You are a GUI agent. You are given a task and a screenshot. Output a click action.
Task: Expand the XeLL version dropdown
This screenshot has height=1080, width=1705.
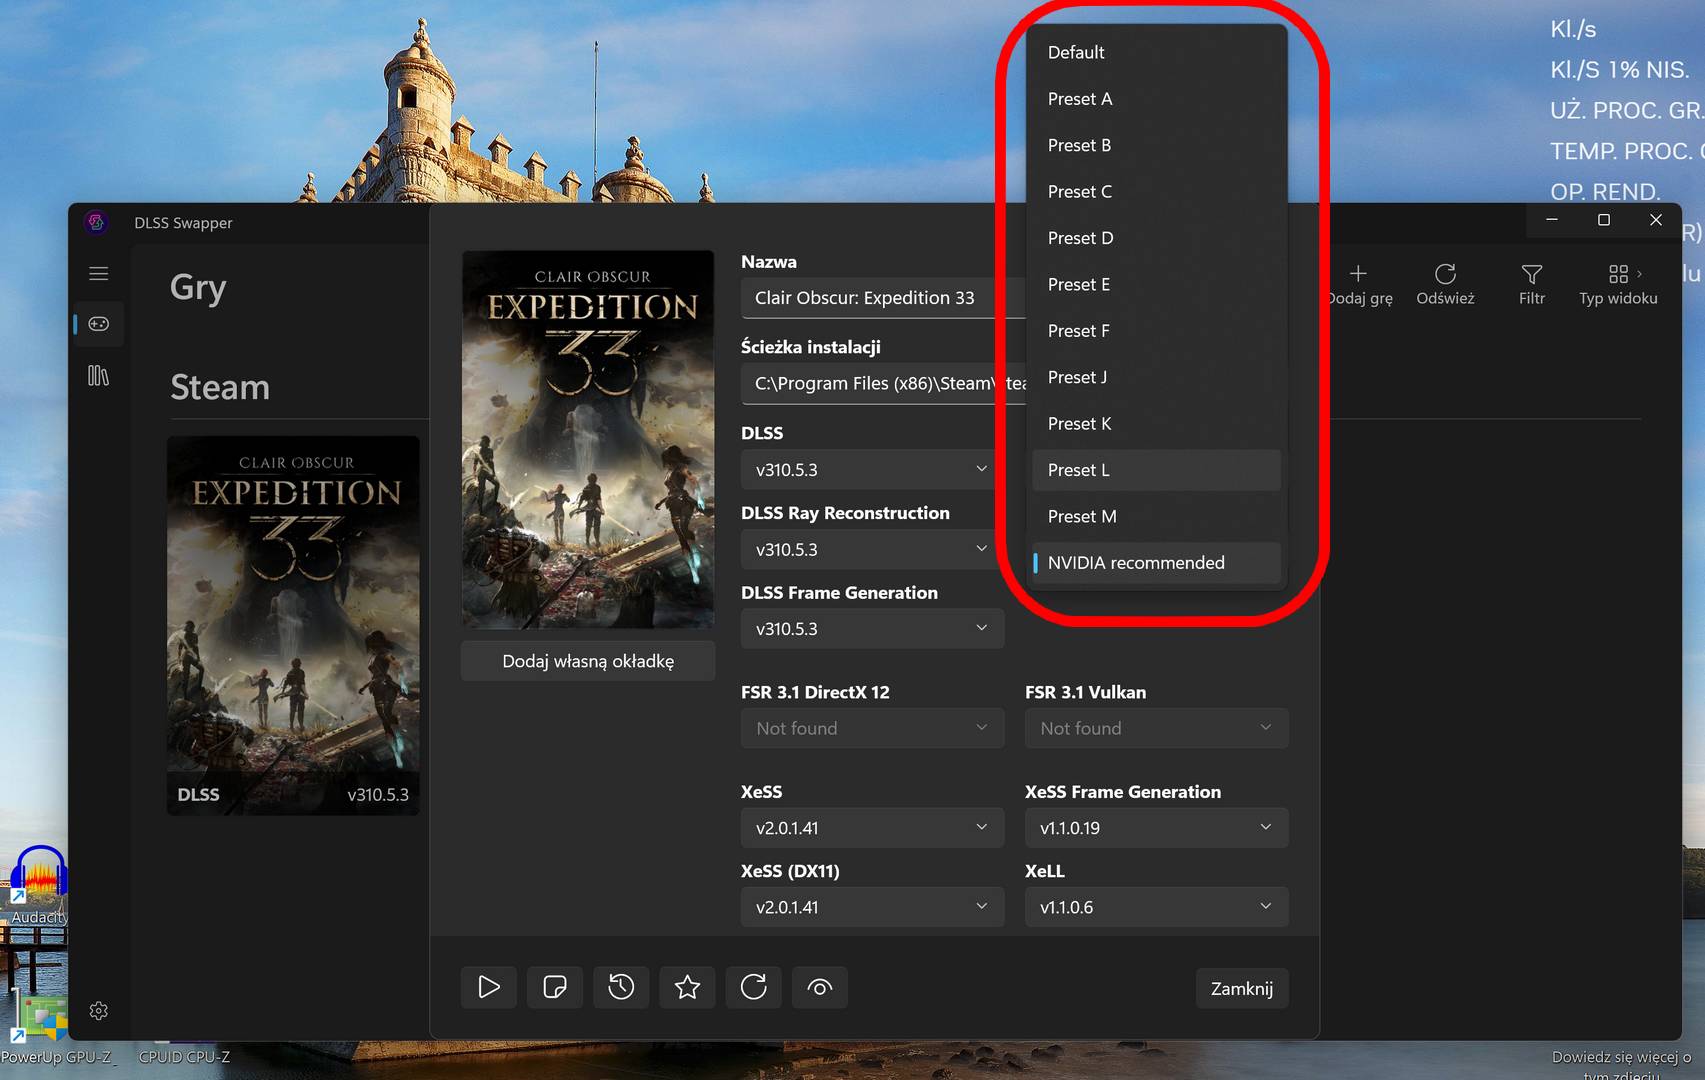1155,907
